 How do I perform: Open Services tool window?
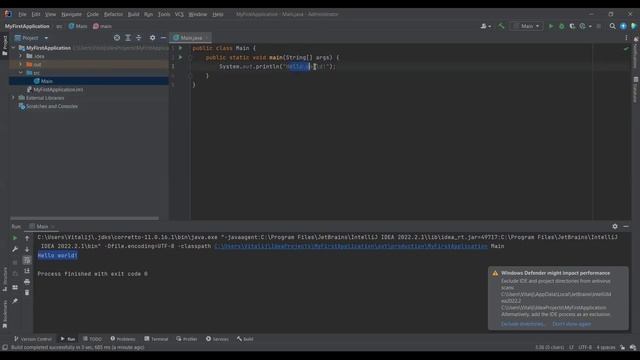click(x=217, y=339)
